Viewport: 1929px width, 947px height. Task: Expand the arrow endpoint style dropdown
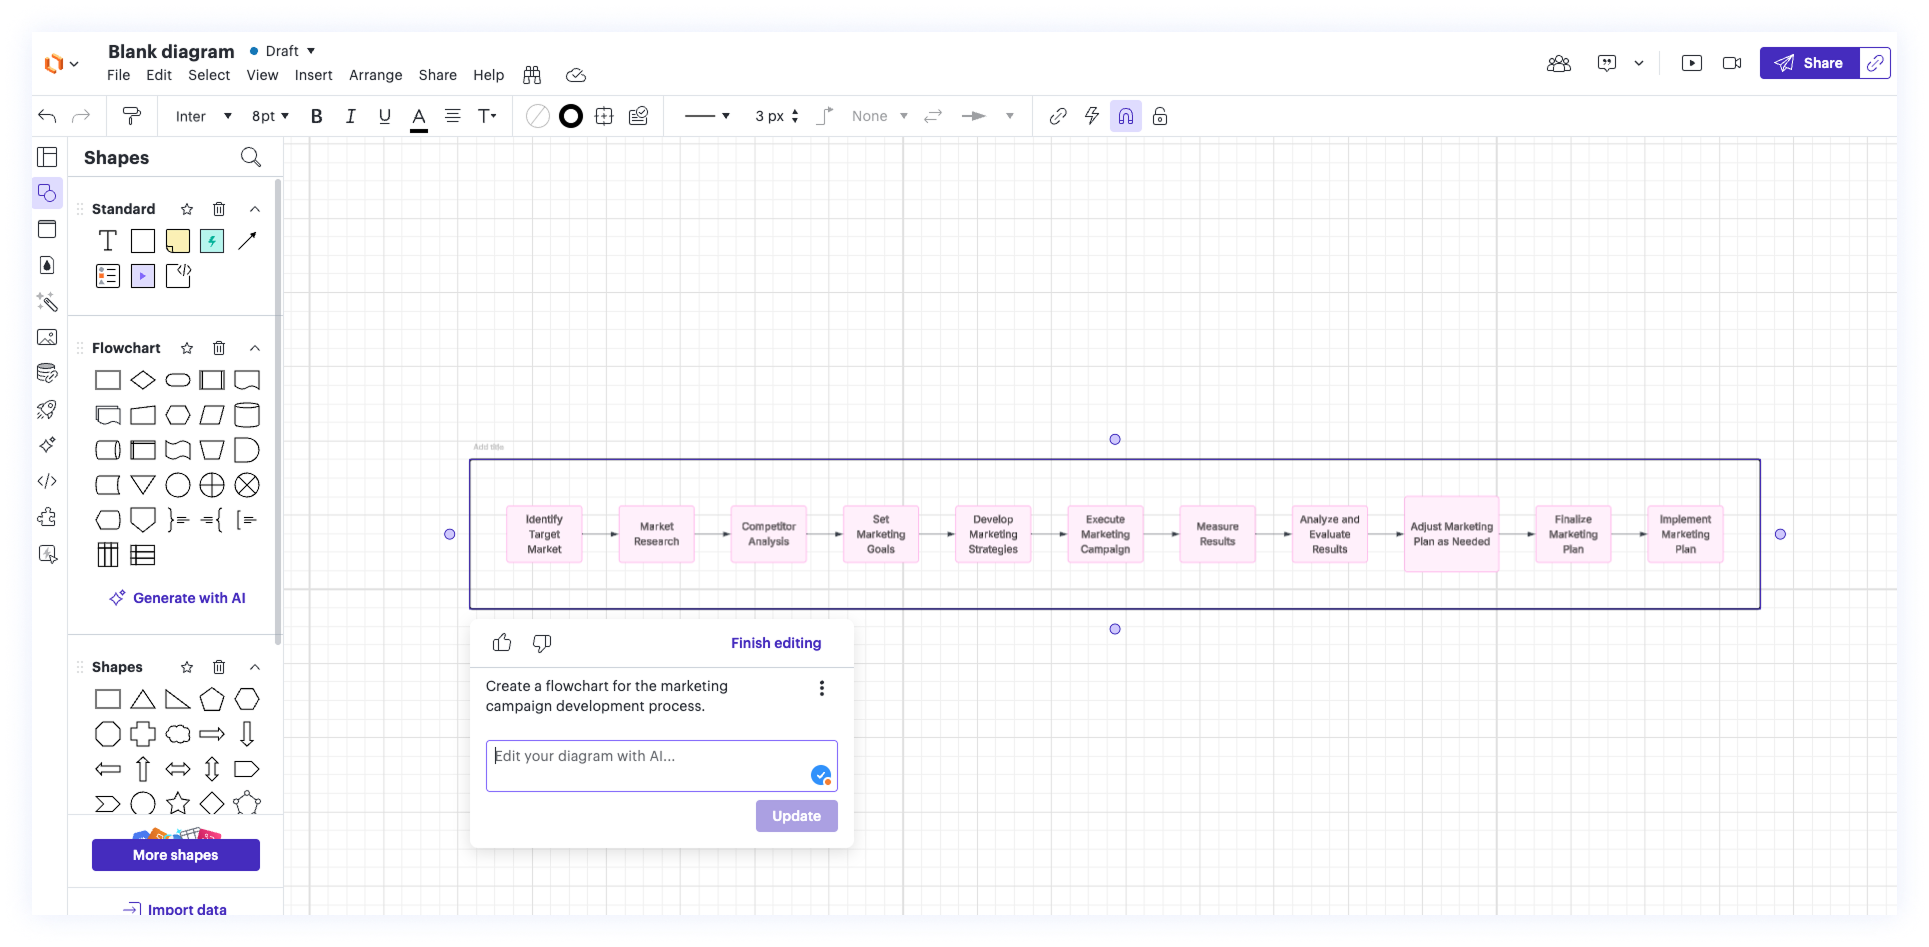pos(1010,116)
